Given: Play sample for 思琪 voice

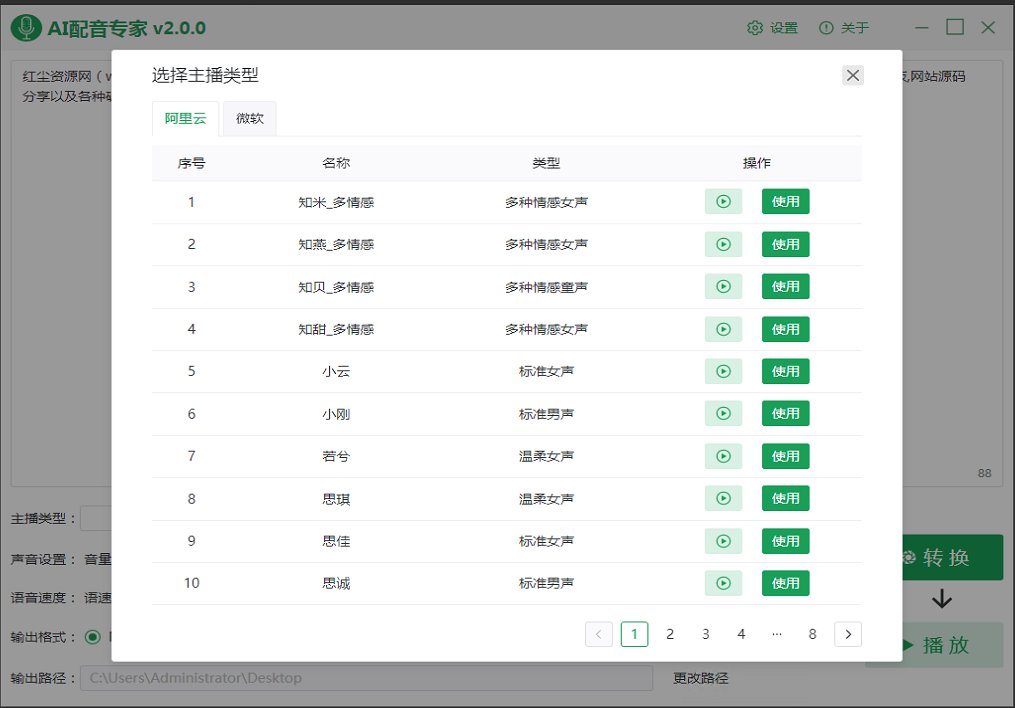Looking at the screenshot, I should coord(723,498).
